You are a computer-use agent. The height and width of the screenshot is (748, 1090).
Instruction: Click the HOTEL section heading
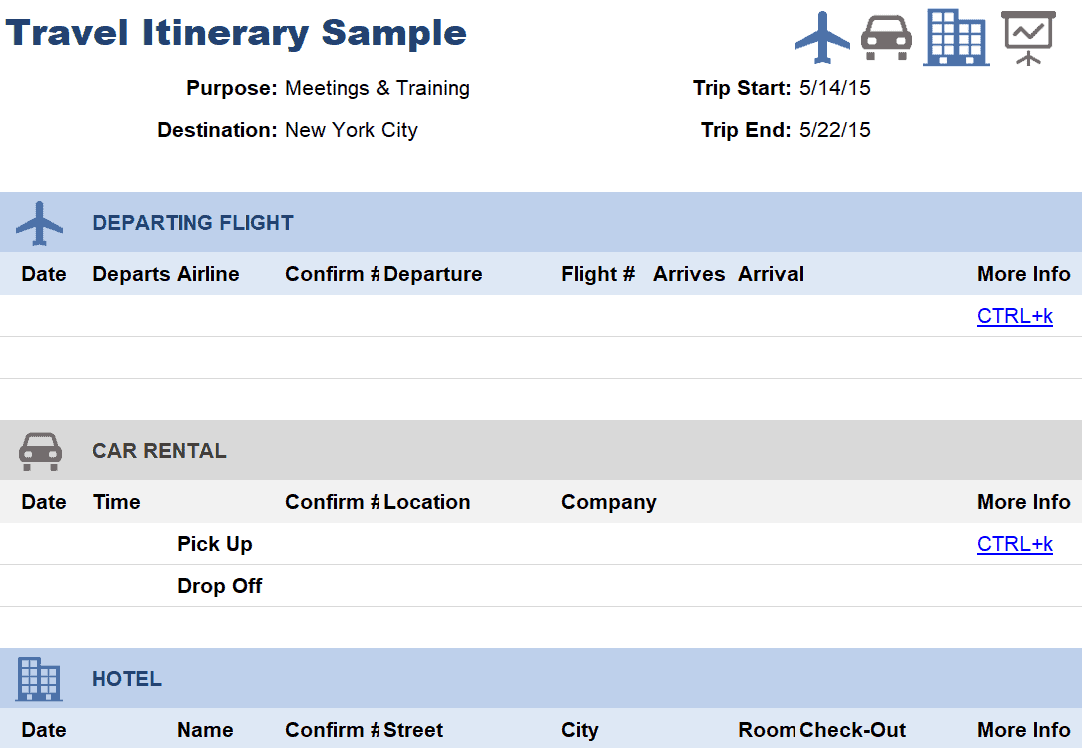pos(127,679)
